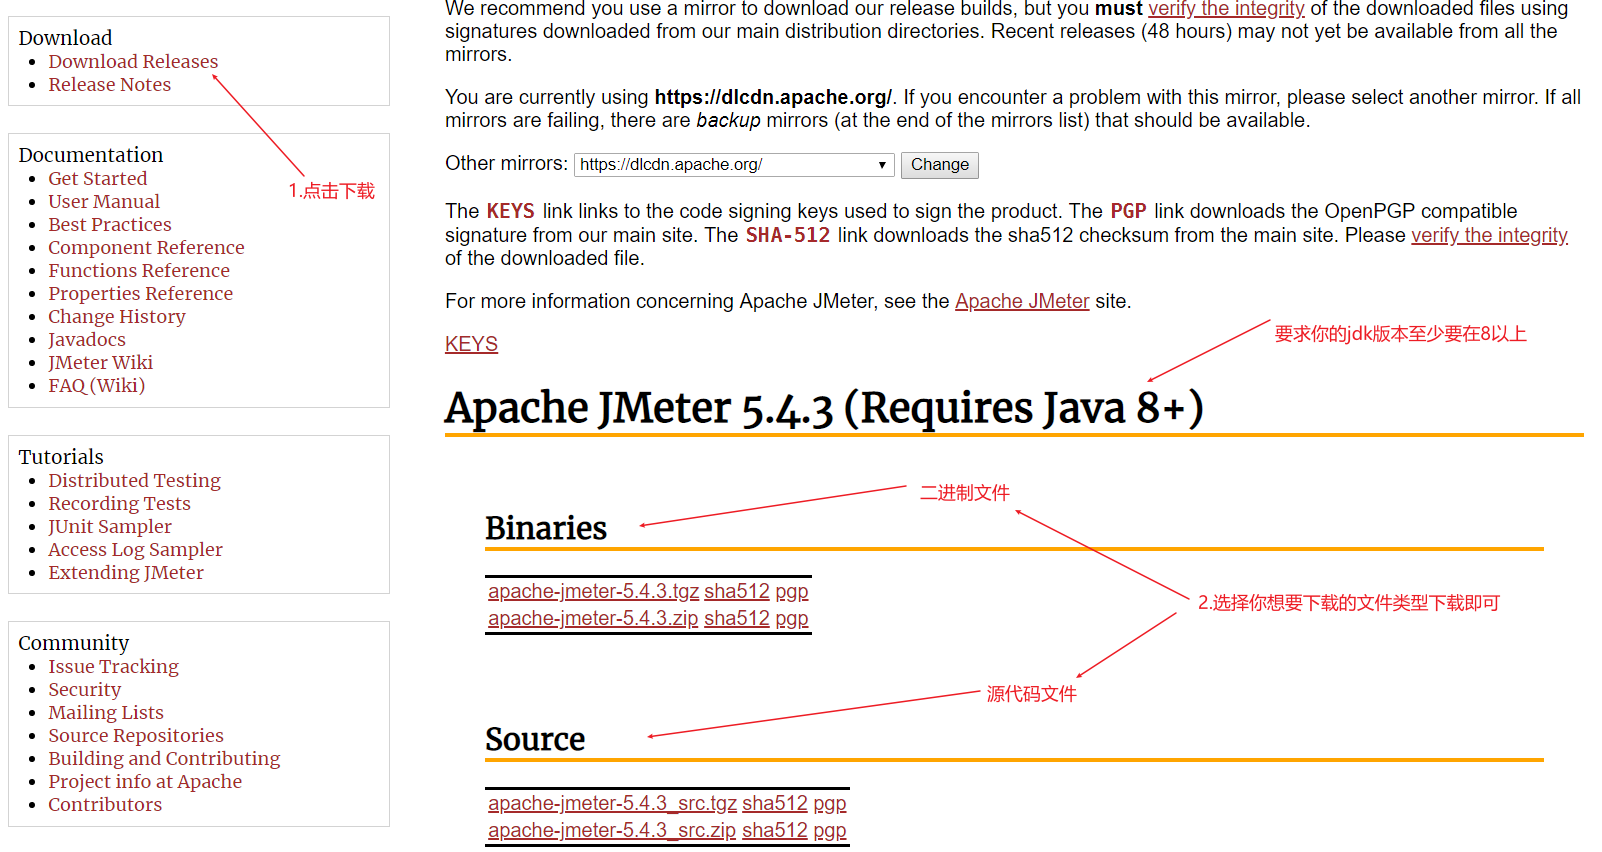Go to Get Started documentation
The height and width of the screenshot is (852, 1602).
click(98, 178)
